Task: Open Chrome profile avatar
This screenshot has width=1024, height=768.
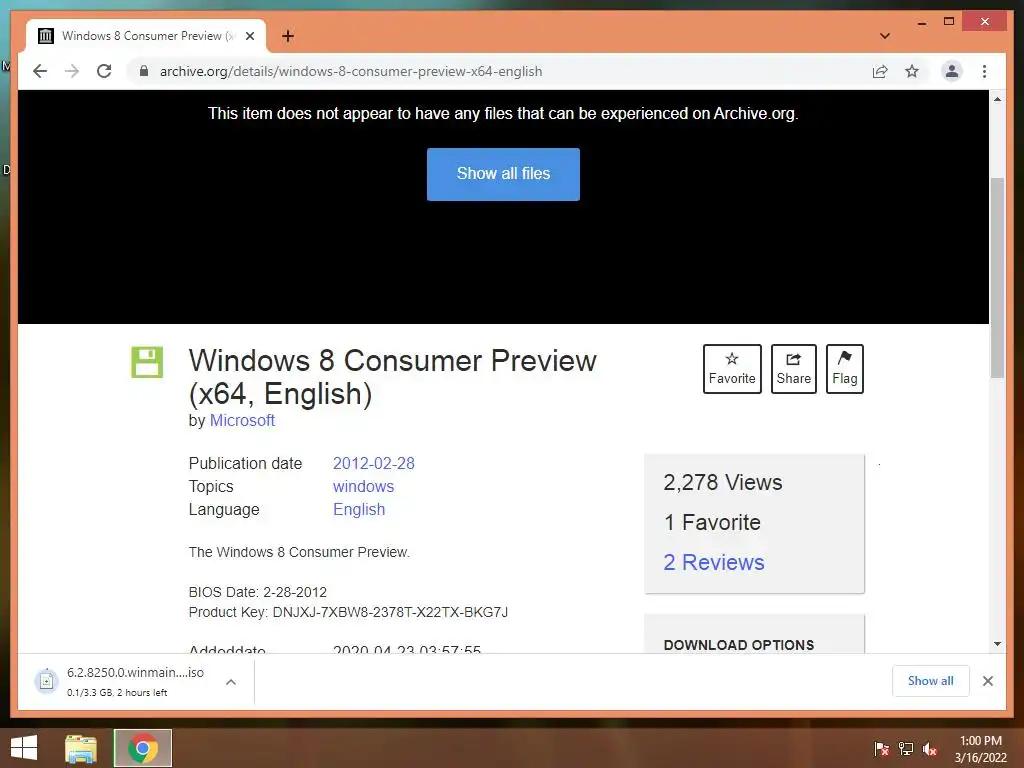Action: [x=952, y=71]
